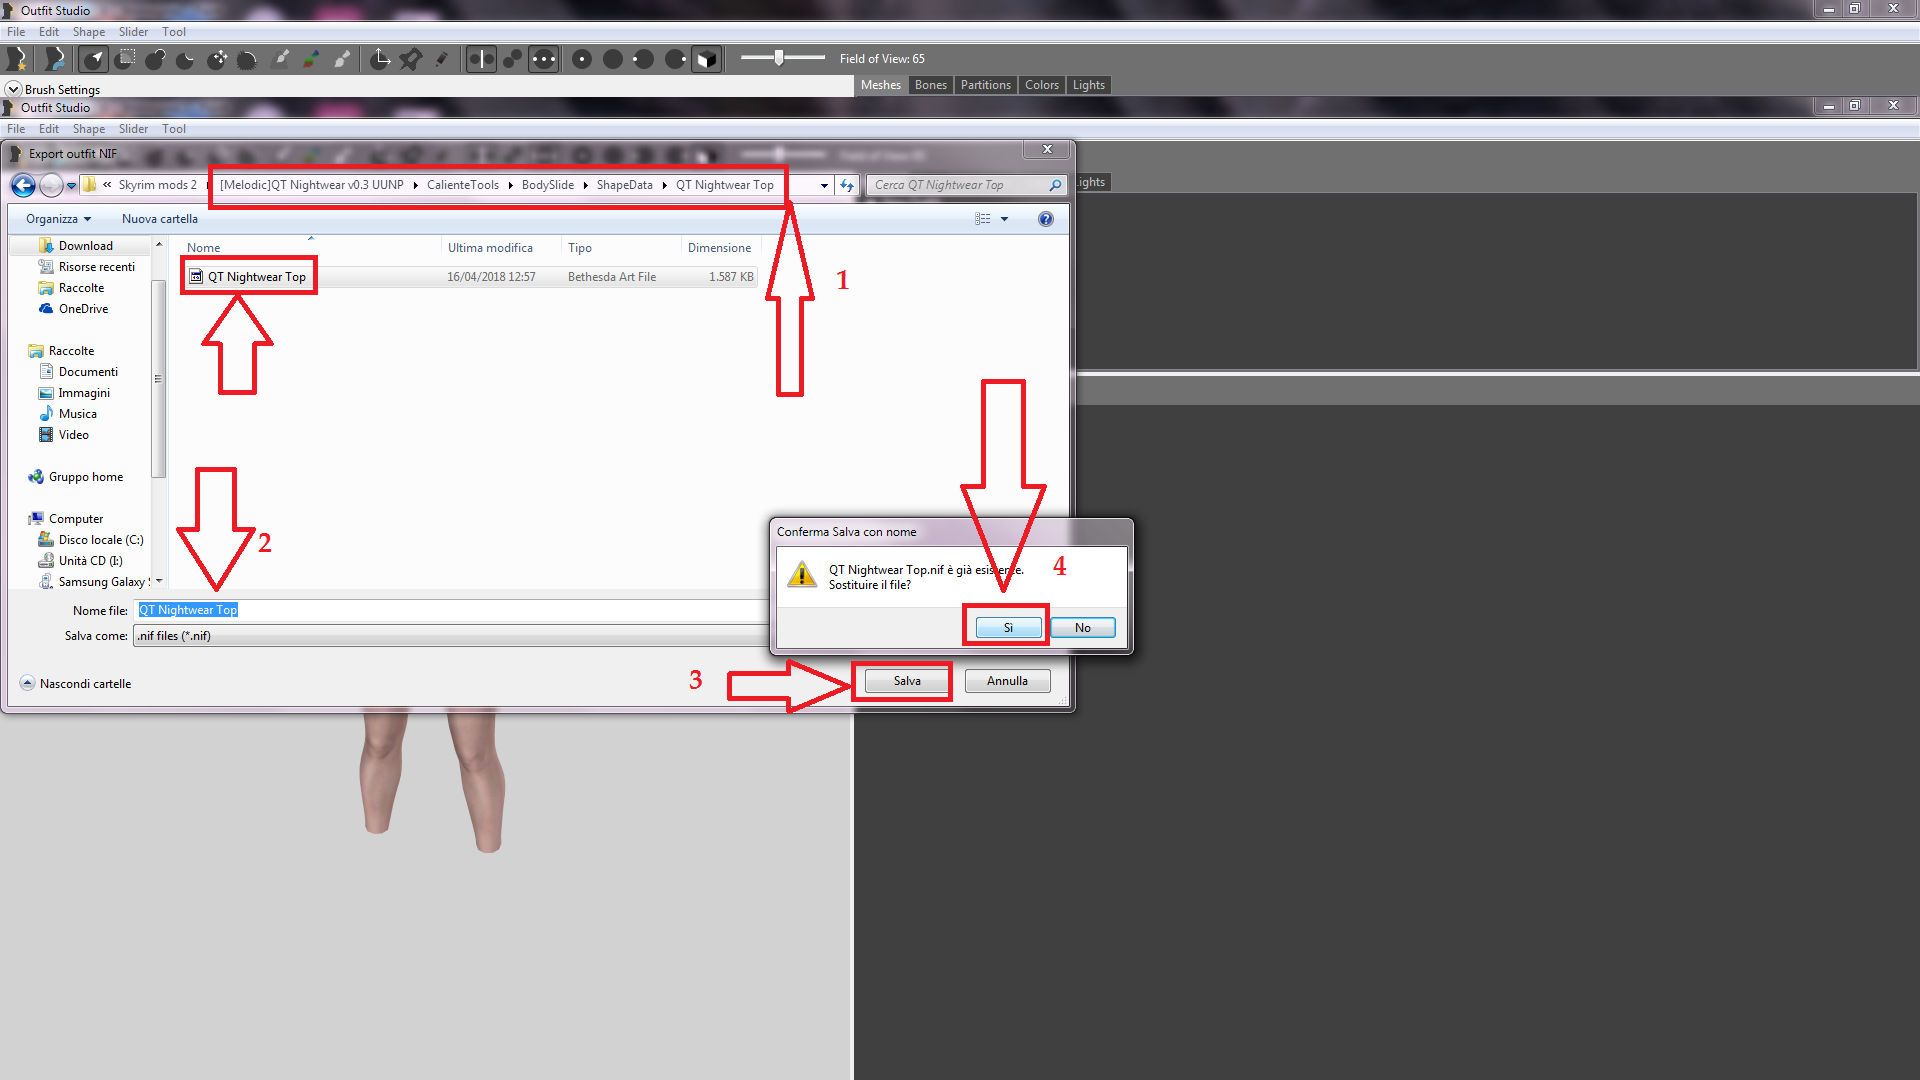Select the brush settings tool icon
The height and width of the screenshot is (1080, 1920).
pos(13,88)
